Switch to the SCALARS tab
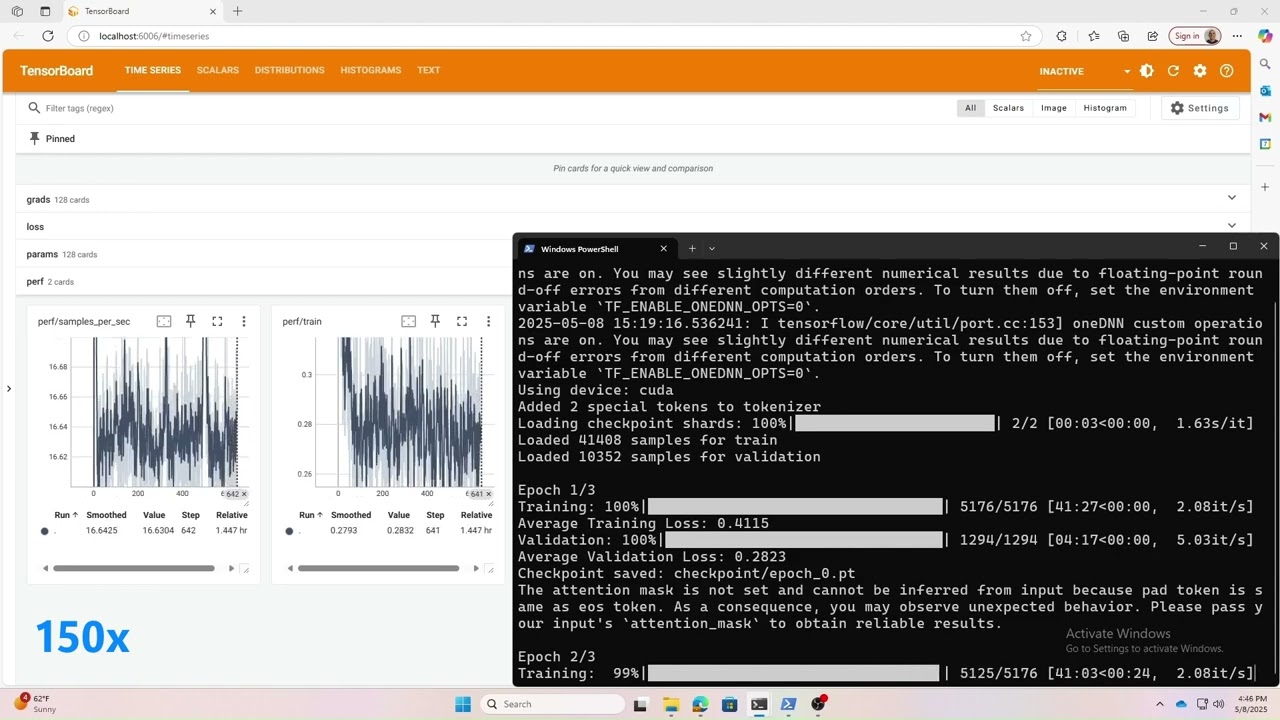This screenshot has width=1280, height=720. 217,70
